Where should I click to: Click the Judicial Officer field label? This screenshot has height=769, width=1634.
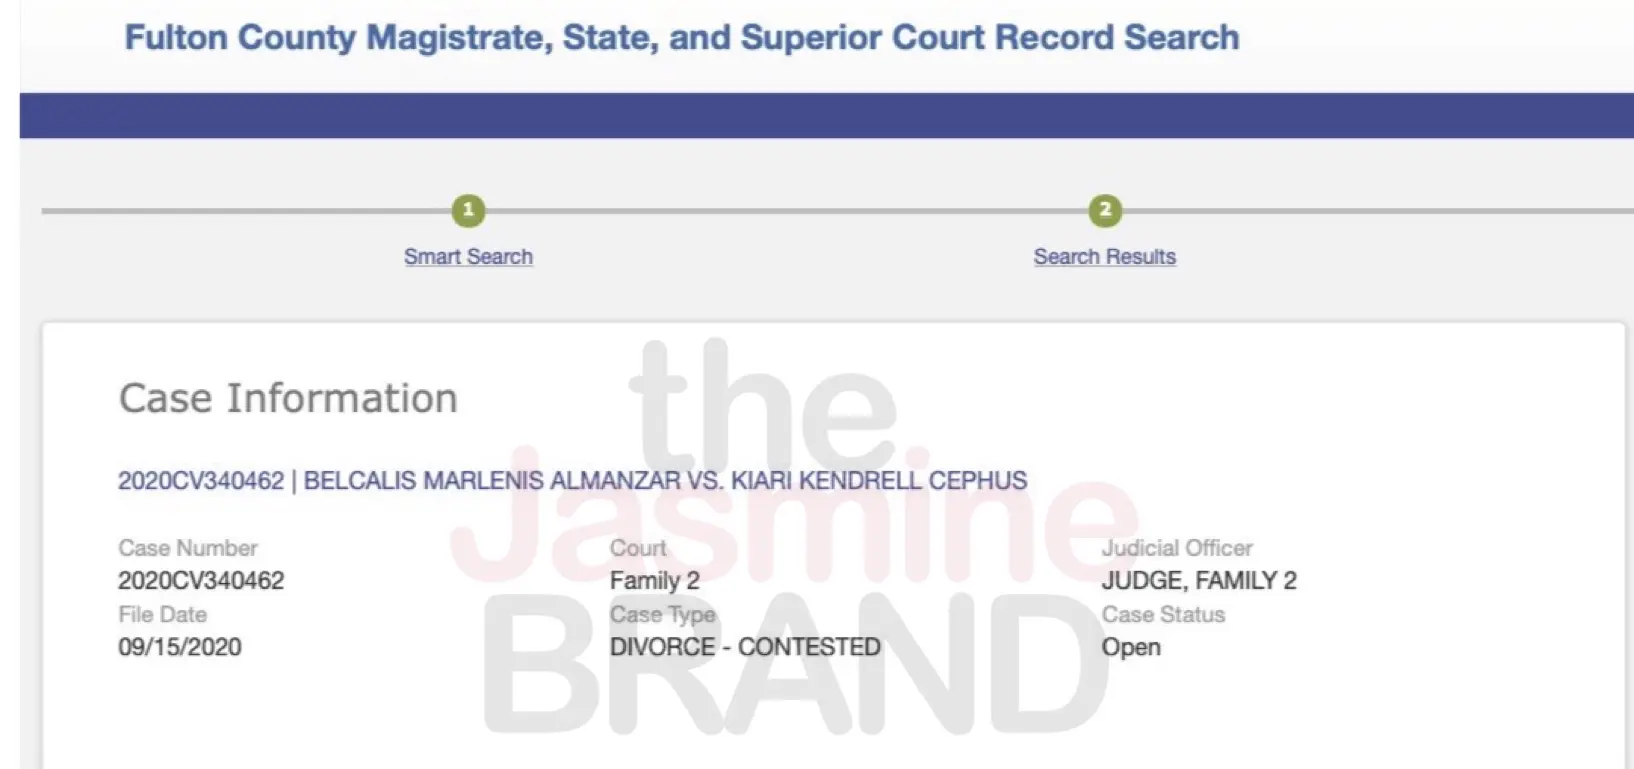pyautogui.click(x=1176, y=548)
